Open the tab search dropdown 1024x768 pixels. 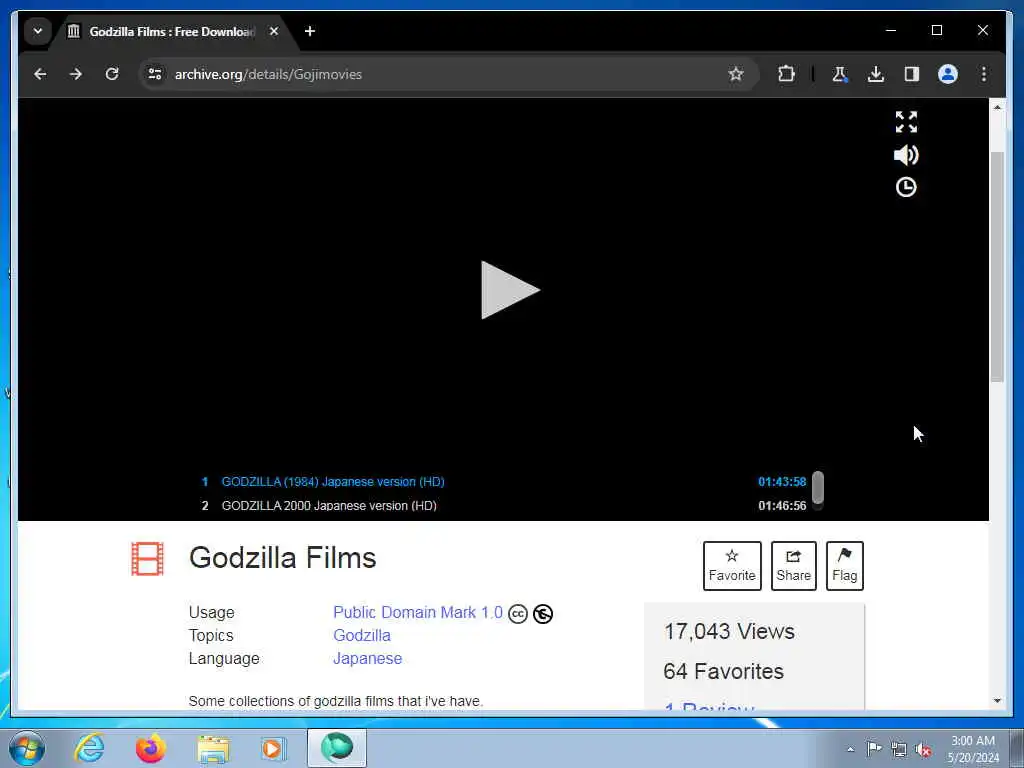pyautogui.click(x=38, y=31)
